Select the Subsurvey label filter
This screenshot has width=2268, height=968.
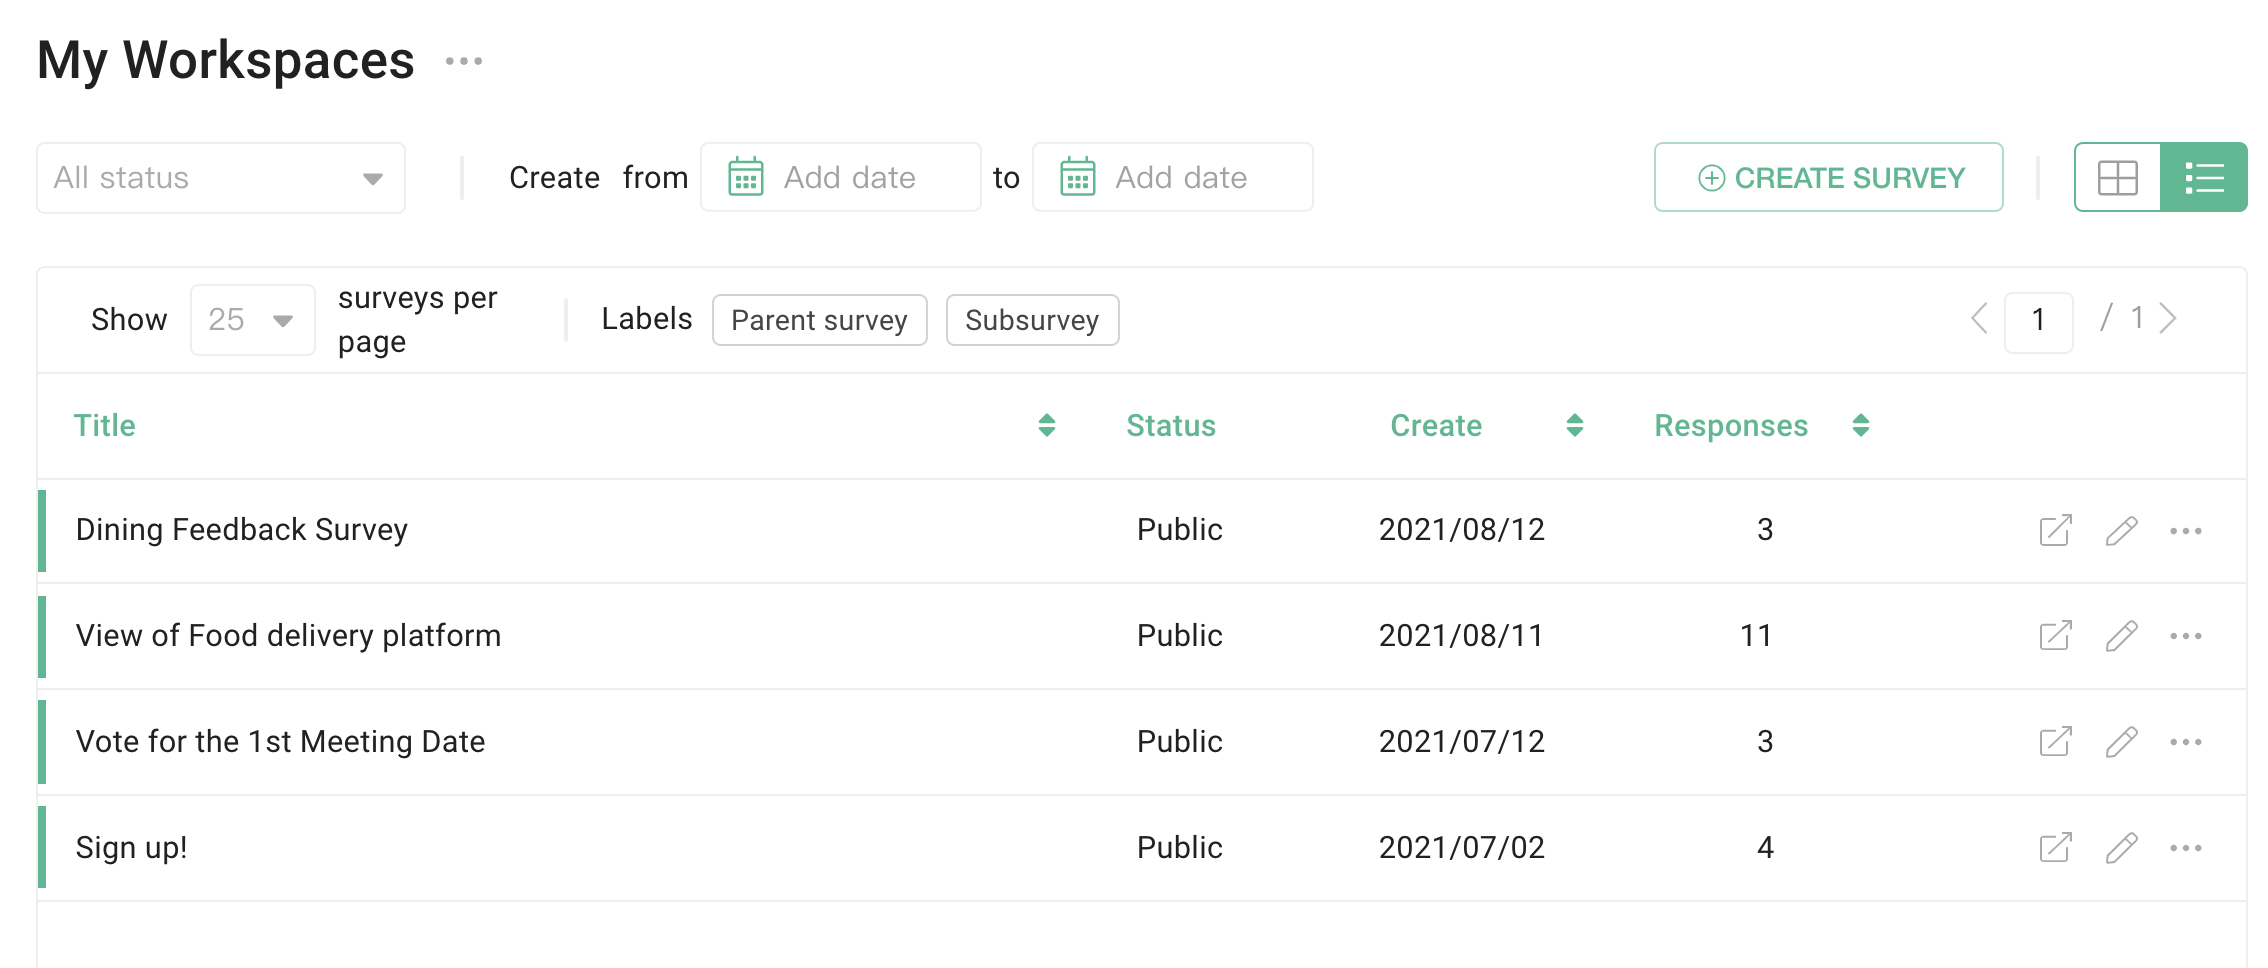point(1032,320)
